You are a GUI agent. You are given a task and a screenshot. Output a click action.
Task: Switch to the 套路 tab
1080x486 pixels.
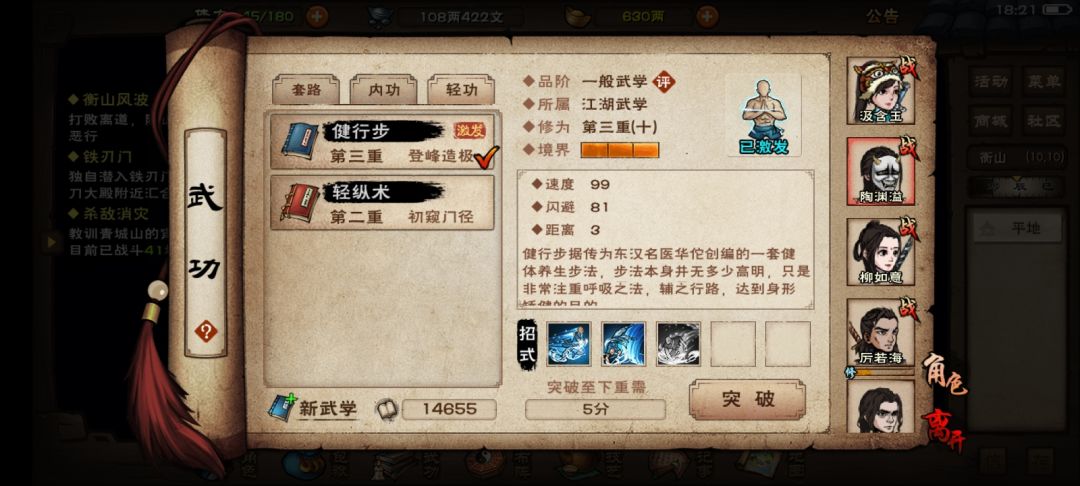click(306, 89)
